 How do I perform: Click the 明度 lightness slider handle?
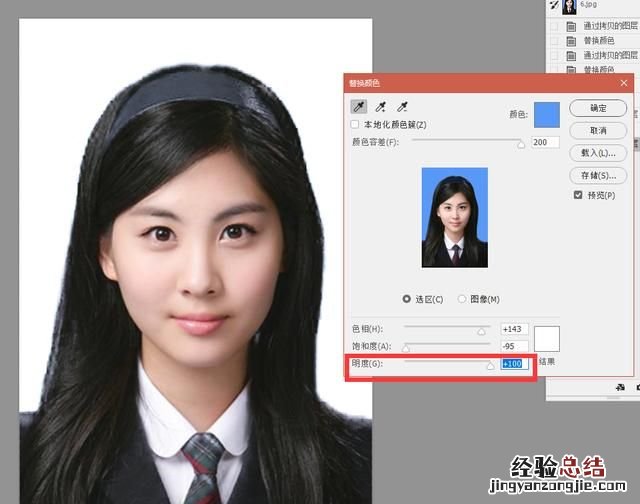(491, 366)
